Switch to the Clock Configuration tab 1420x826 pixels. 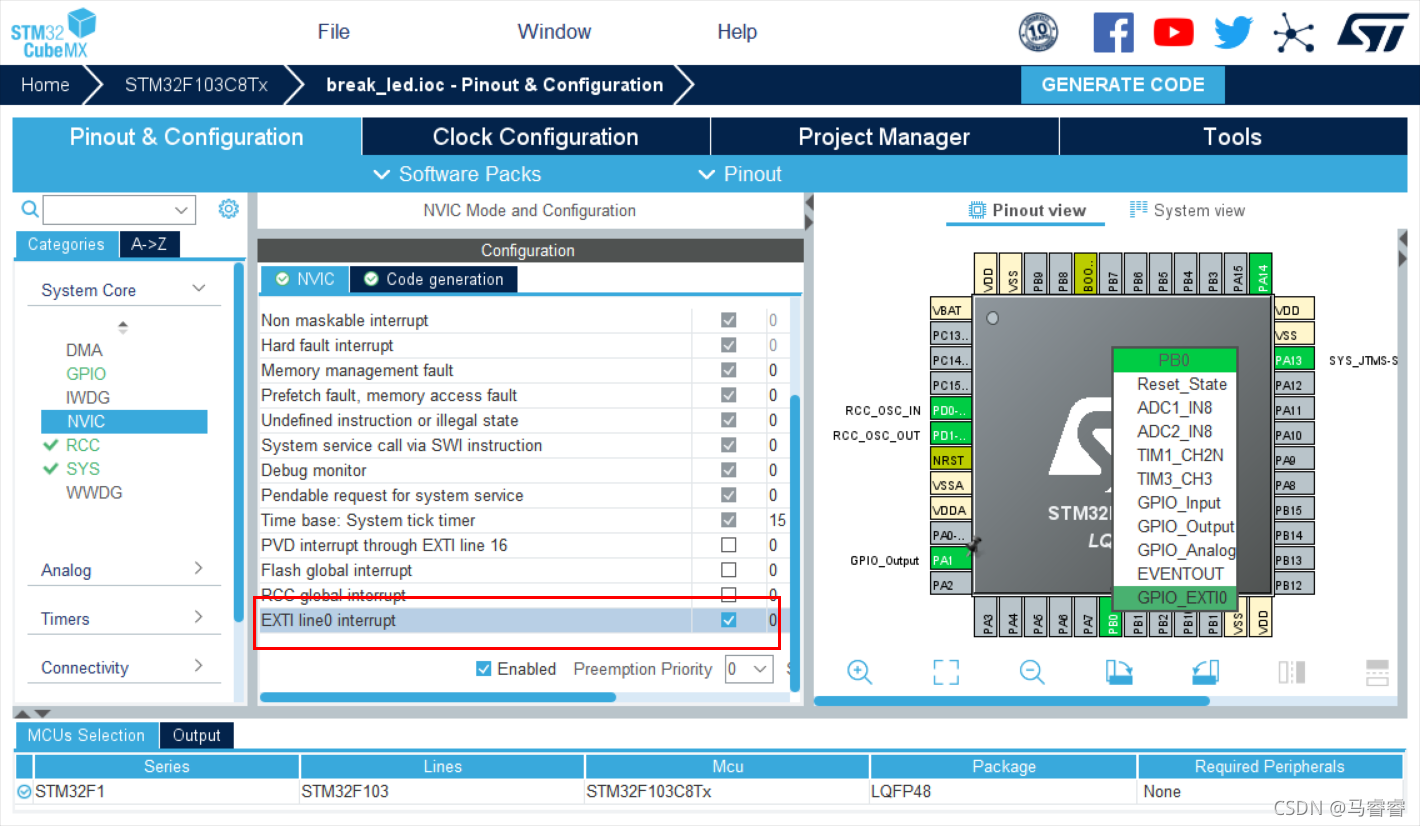click(535, 137)
